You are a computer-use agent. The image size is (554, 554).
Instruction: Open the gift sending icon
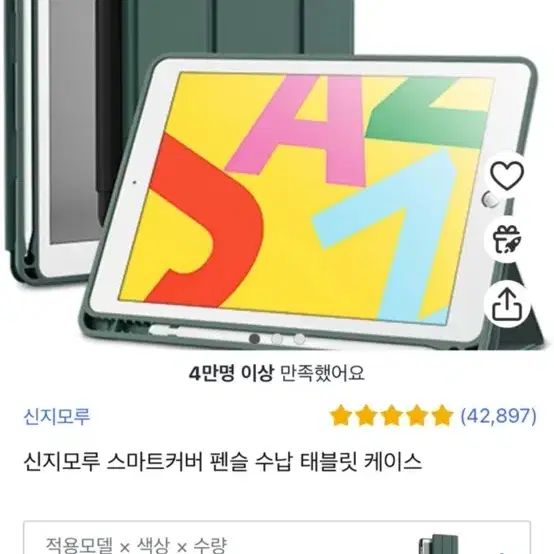507,240
